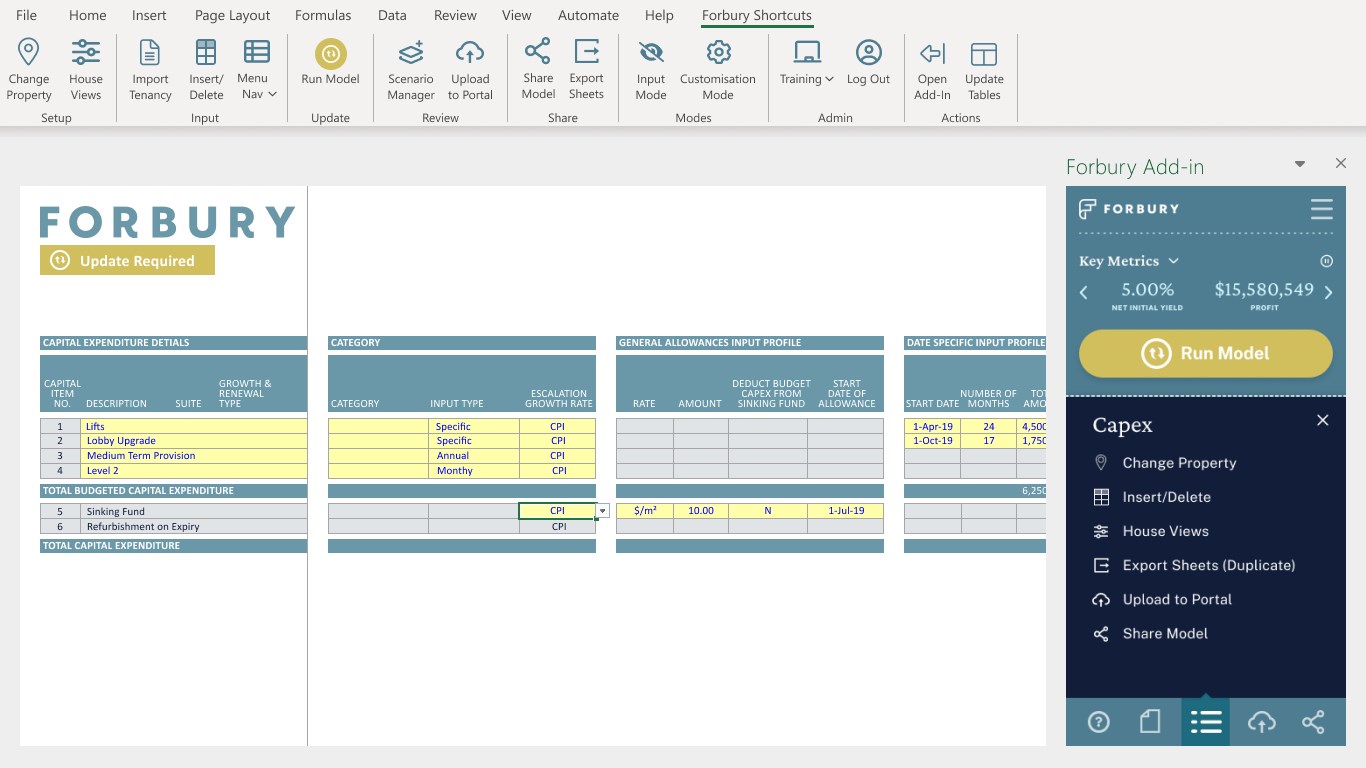Open Export Sheets tool

[586, 69]
